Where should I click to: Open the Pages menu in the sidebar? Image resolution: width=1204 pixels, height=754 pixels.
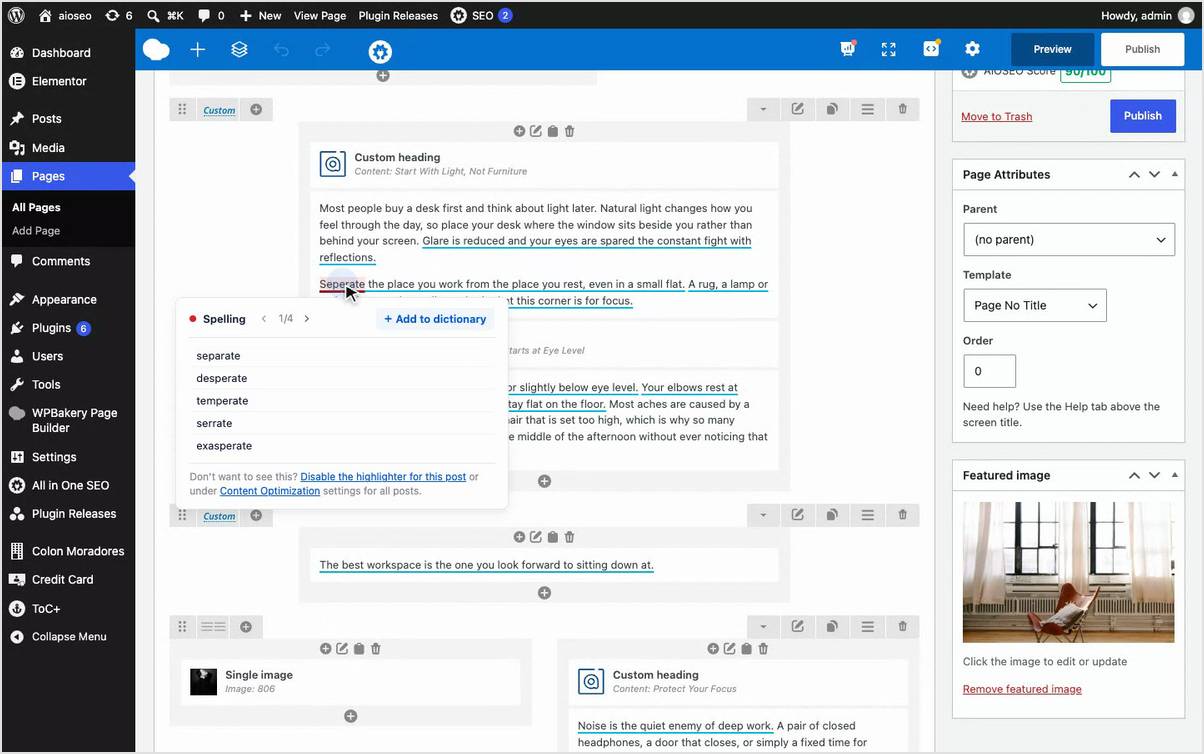pyautogui.click(x=68, y=176)
